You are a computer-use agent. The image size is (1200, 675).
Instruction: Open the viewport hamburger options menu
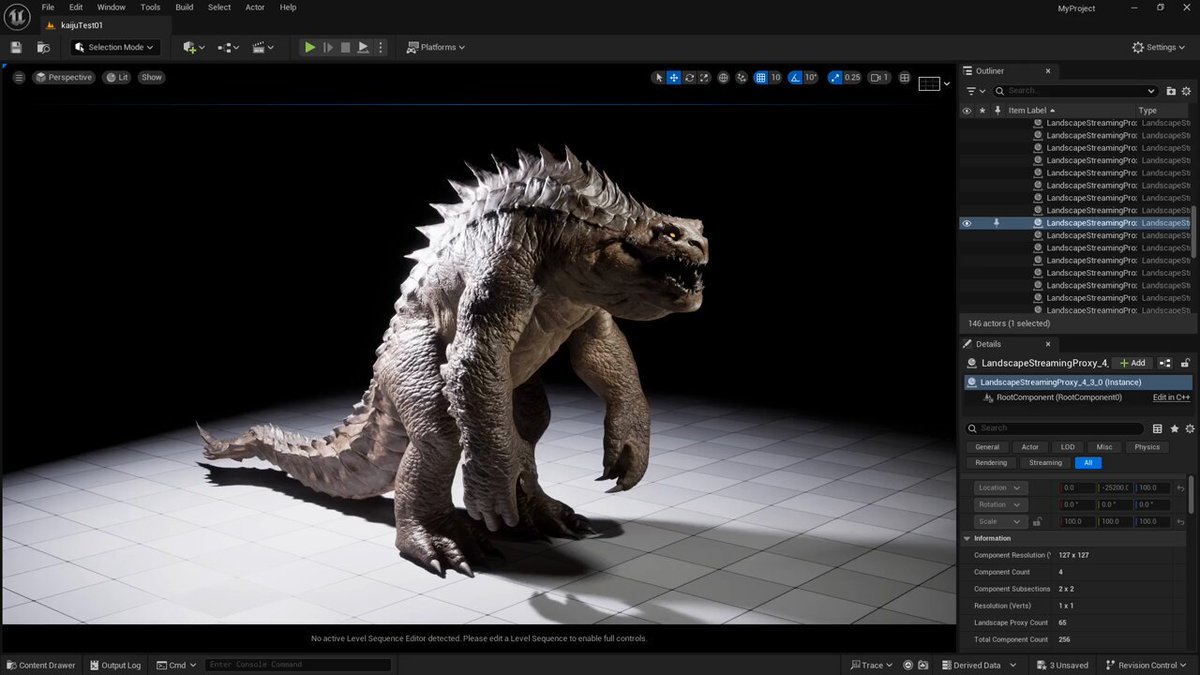click(18, 77)
